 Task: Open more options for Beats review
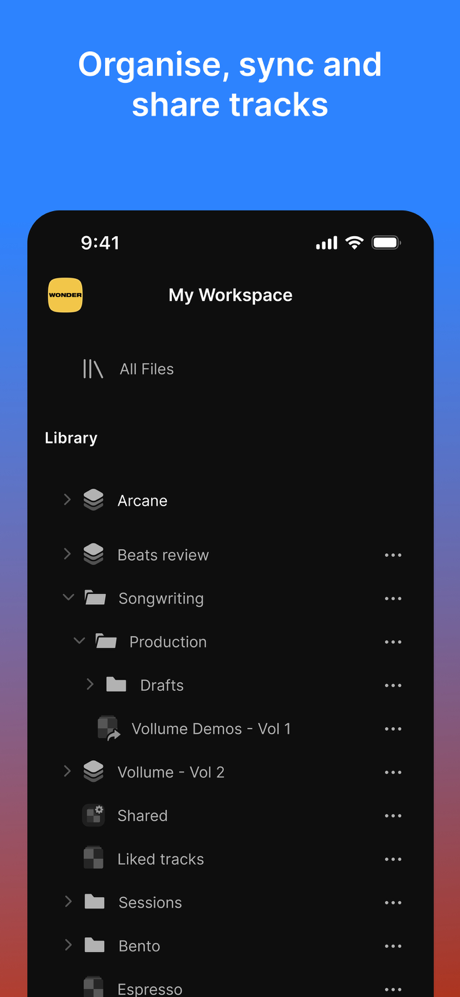393,555
